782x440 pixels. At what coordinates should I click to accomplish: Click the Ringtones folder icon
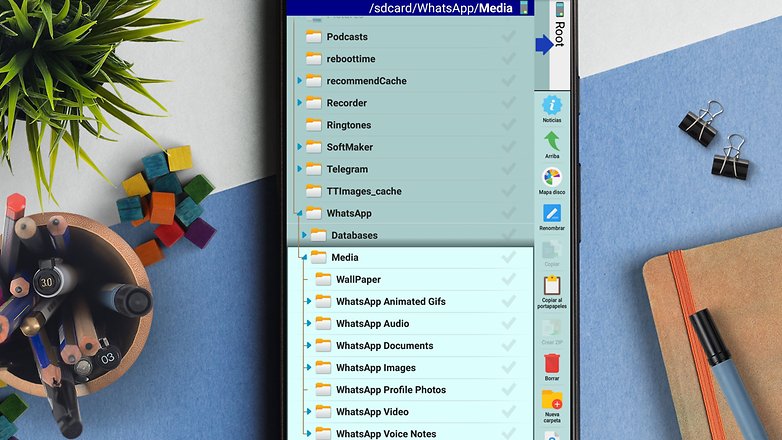[x=313, y=125]
